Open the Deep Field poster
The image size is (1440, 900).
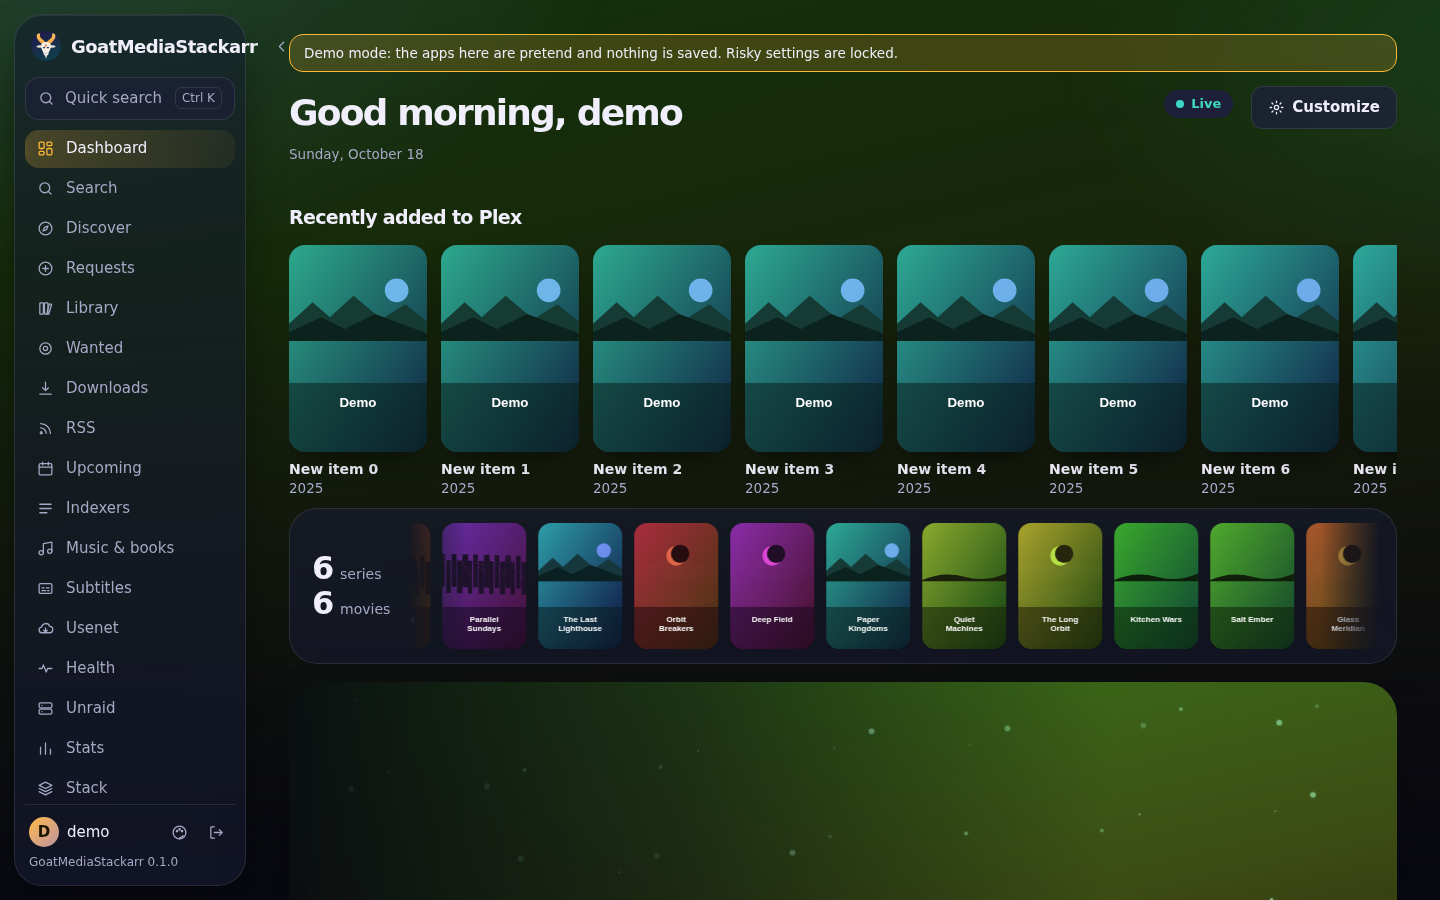[772, 586]
